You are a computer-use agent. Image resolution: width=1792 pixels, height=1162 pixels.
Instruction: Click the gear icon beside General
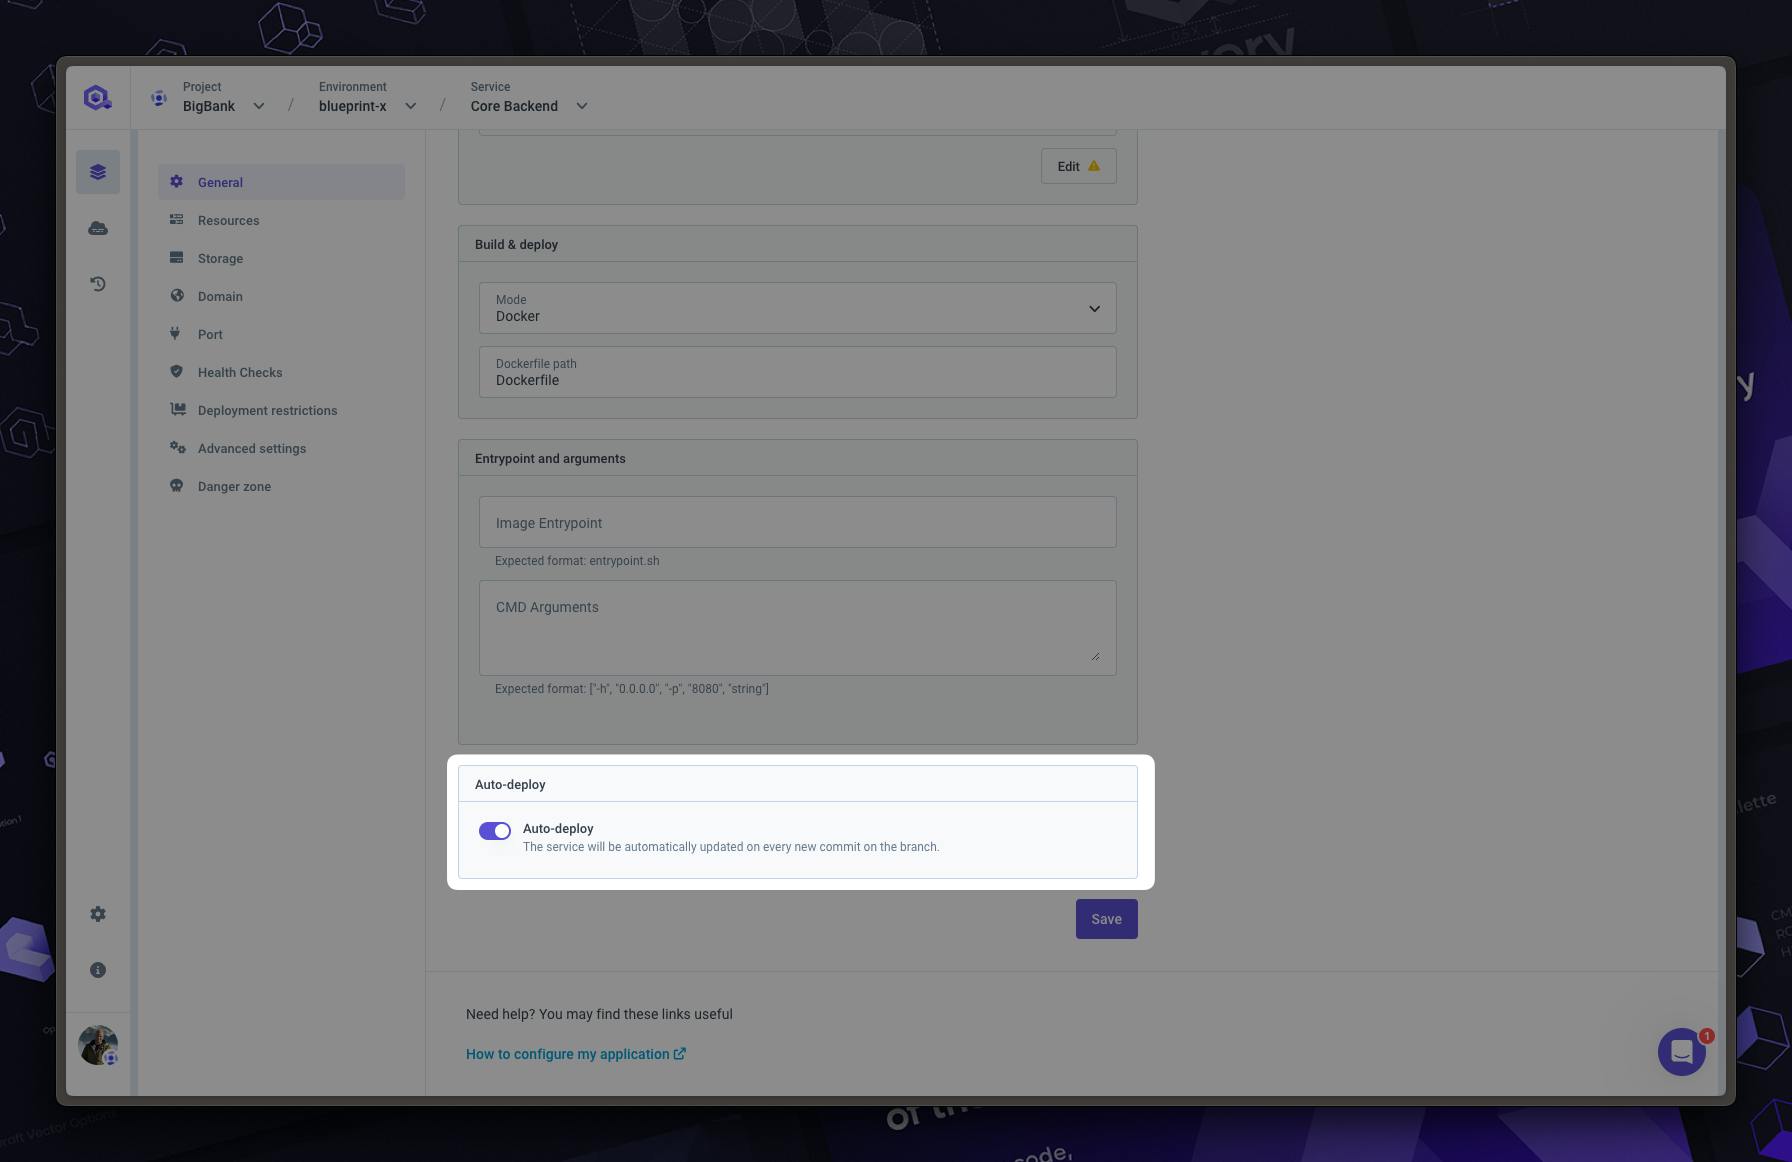click(177, 181)
